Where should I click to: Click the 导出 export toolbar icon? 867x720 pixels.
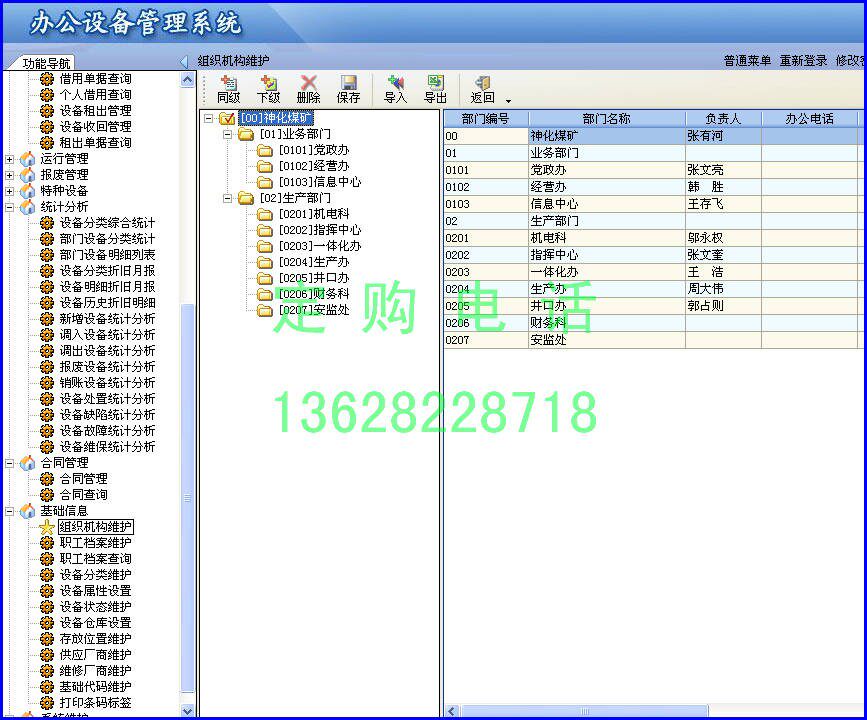tap(435, 84)
